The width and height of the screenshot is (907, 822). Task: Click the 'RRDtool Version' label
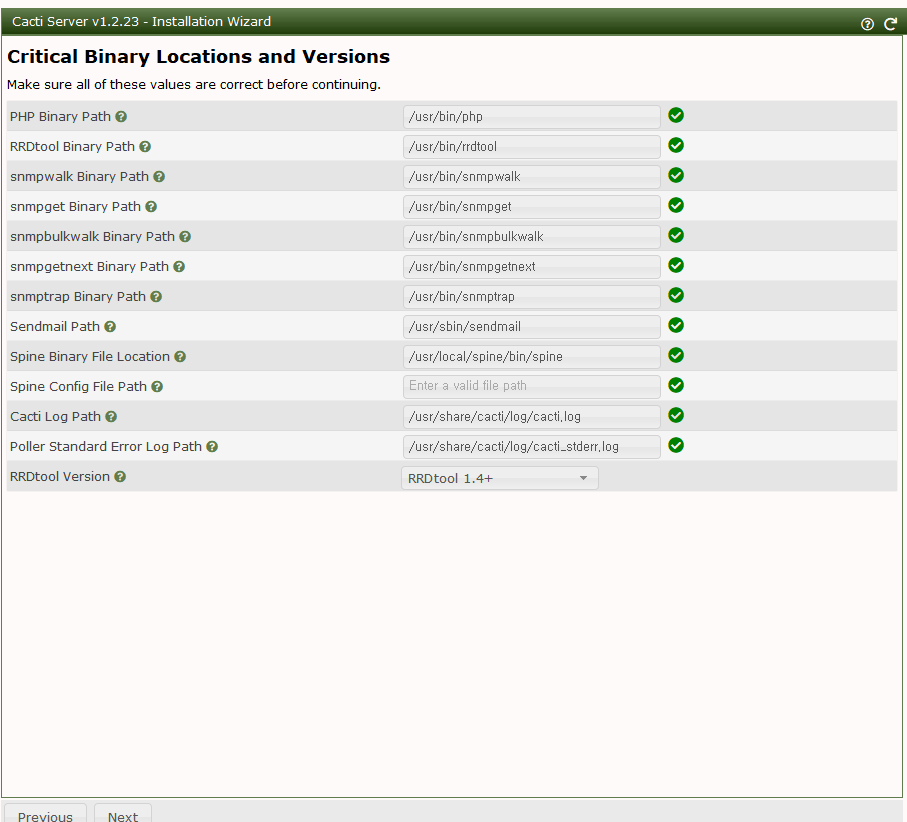tap(60, 477)
